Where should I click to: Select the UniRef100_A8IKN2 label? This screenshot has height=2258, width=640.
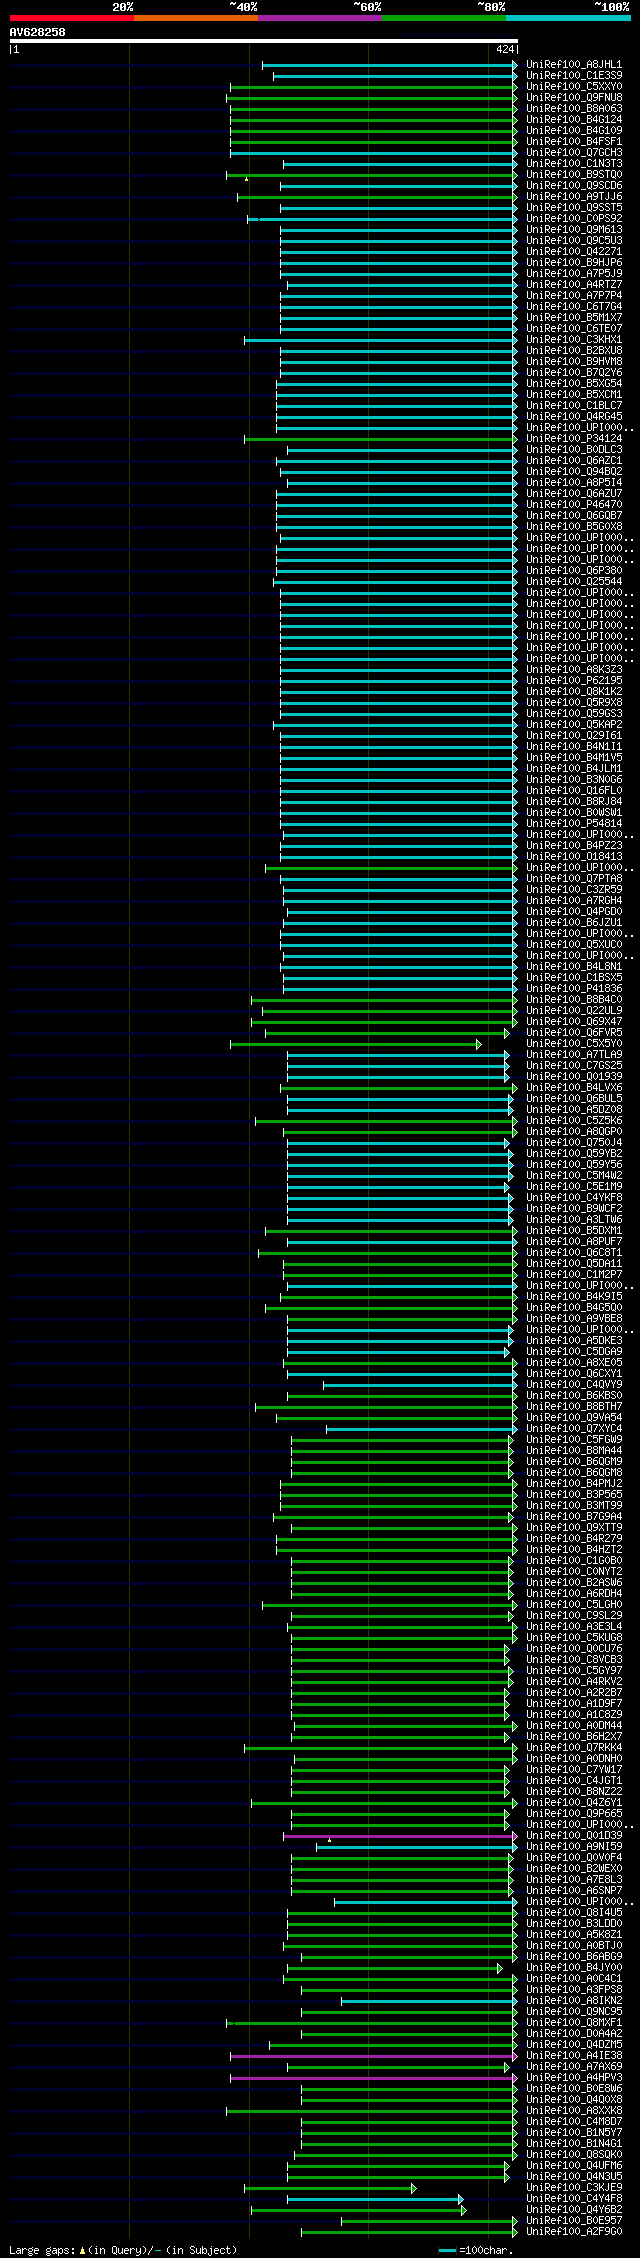(x=574, y=2000)
